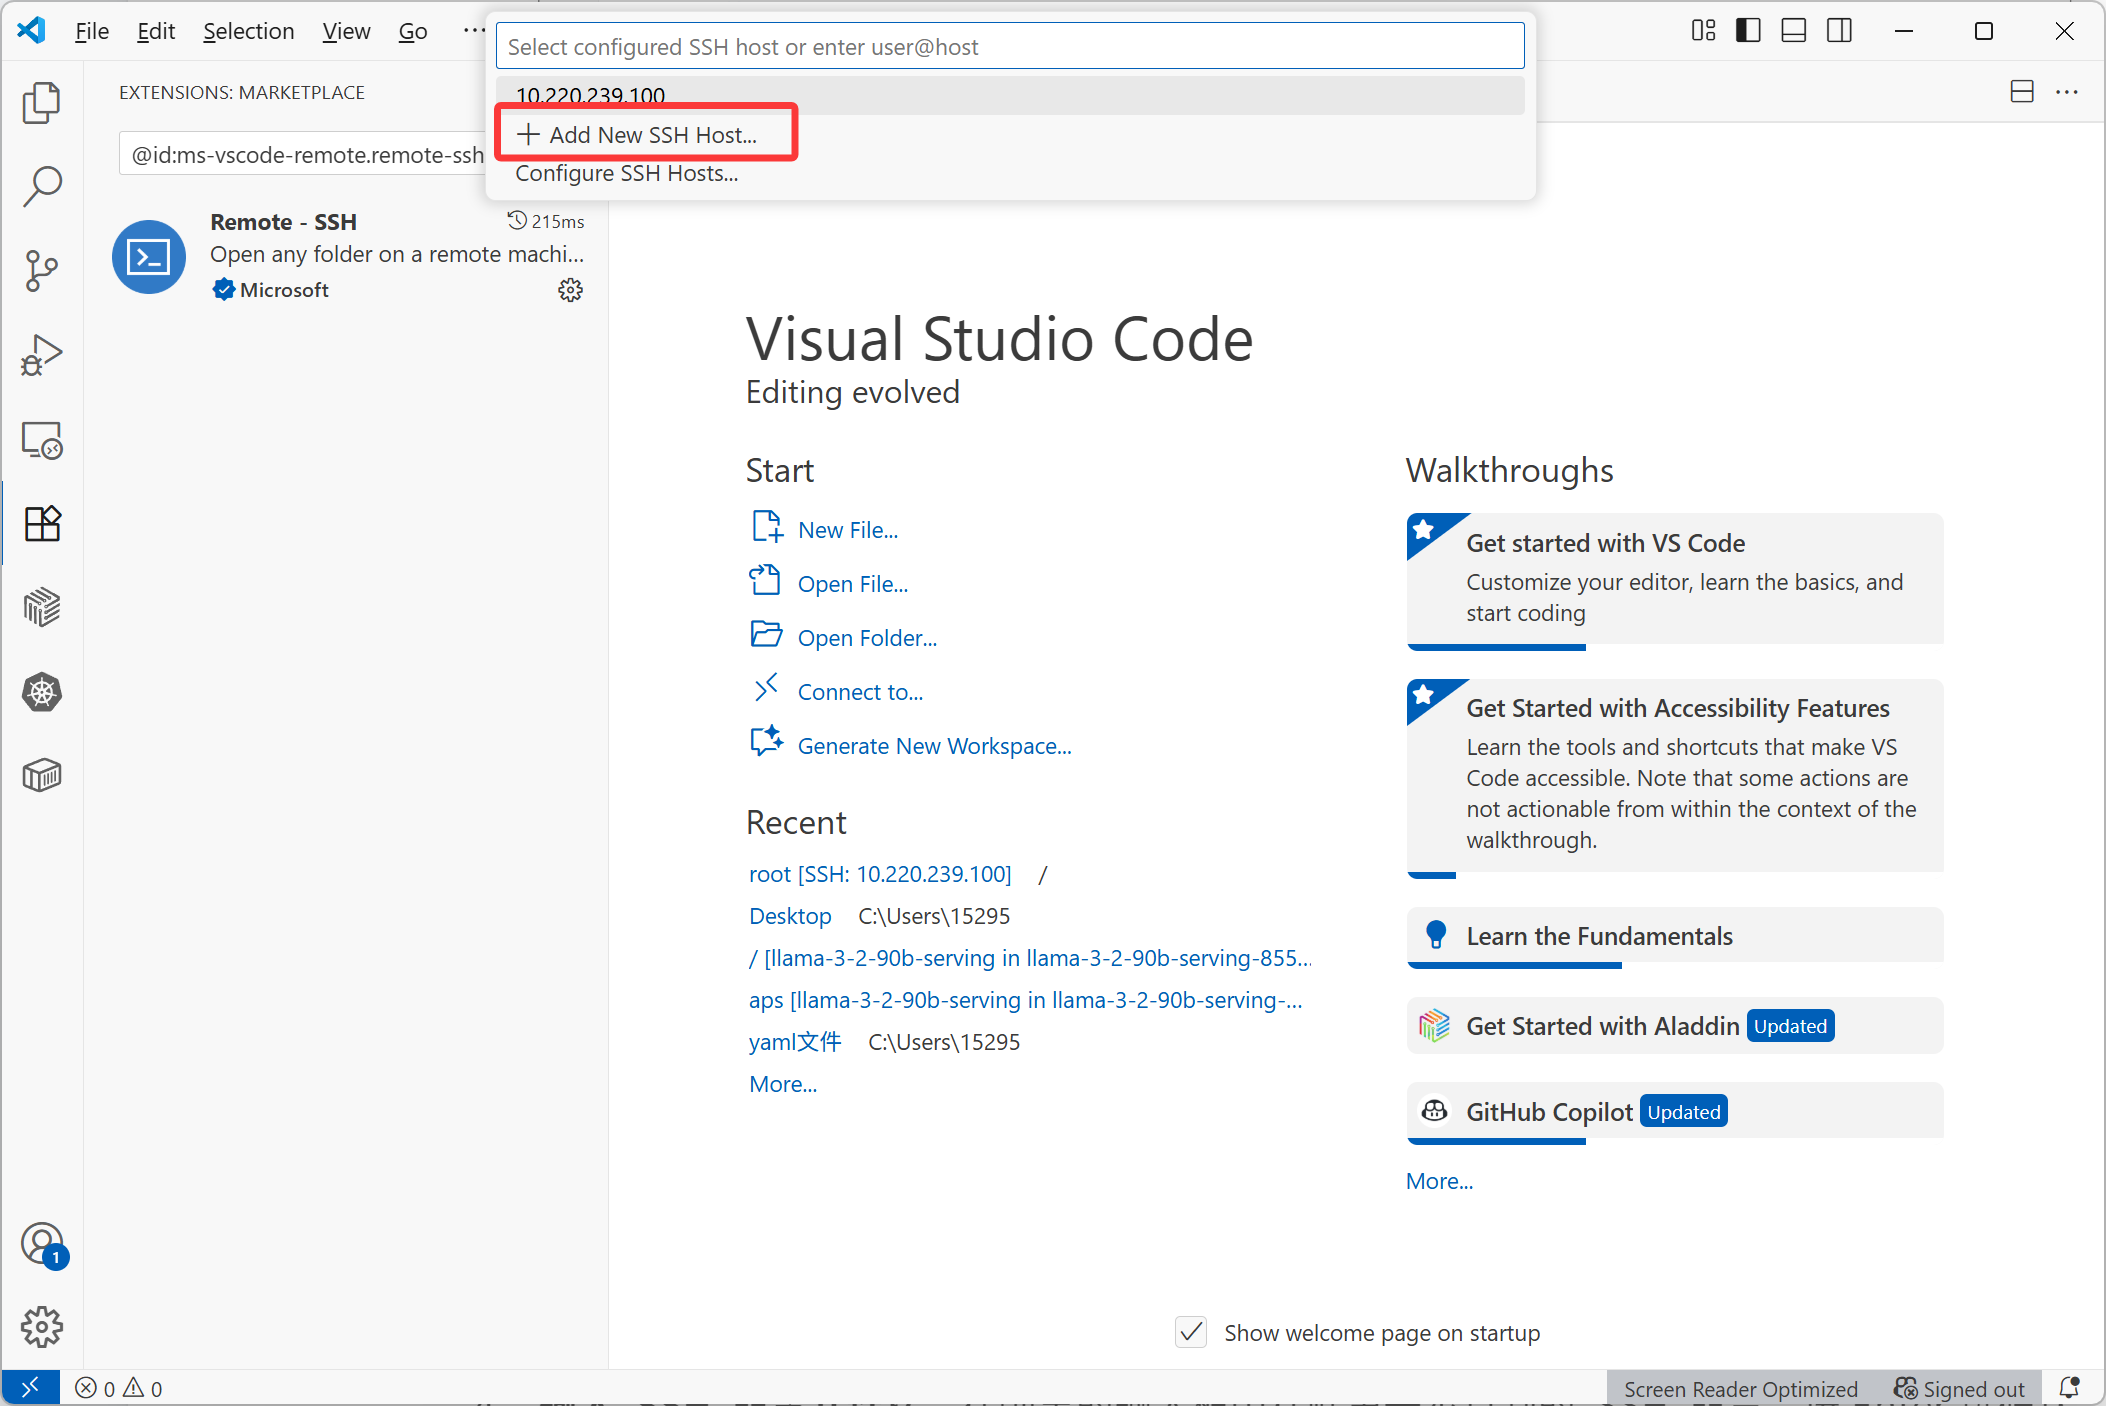Open the Kubernetes view icon

(41, 692)
